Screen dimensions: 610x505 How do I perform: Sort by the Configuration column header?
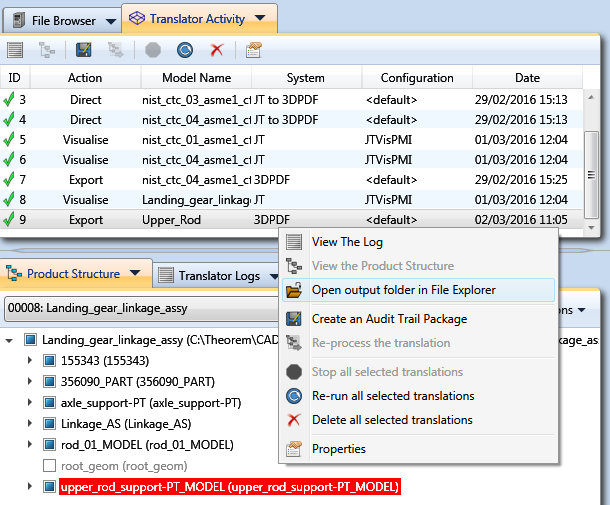417,77
